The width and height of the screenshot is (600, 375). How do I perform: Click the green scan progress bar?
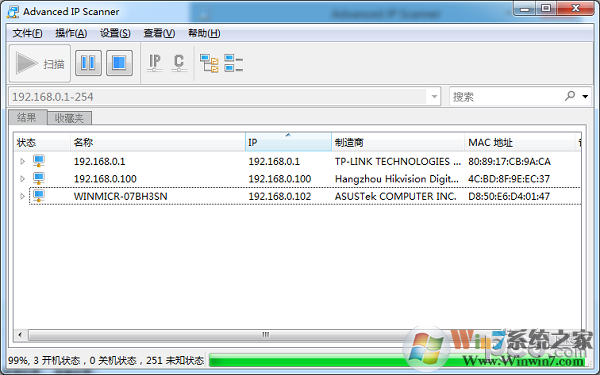click(398, 360)
